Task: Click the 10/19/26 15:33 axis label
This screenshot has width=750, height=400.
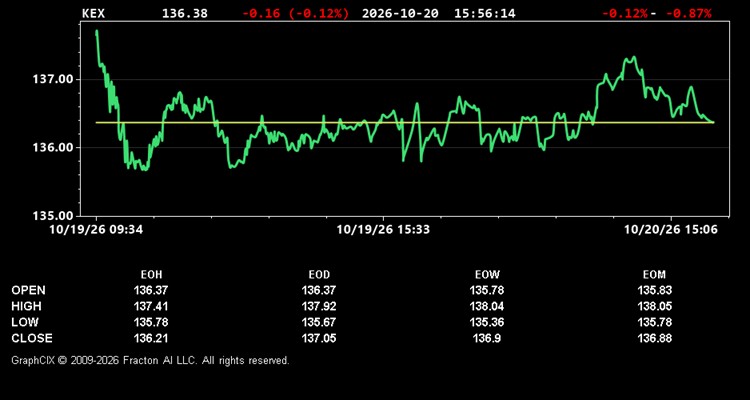Action: coord(383,230)
